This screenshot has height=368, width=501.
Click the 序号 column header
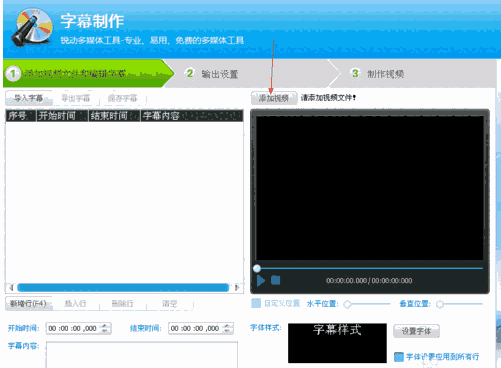(x=21, y=116)
